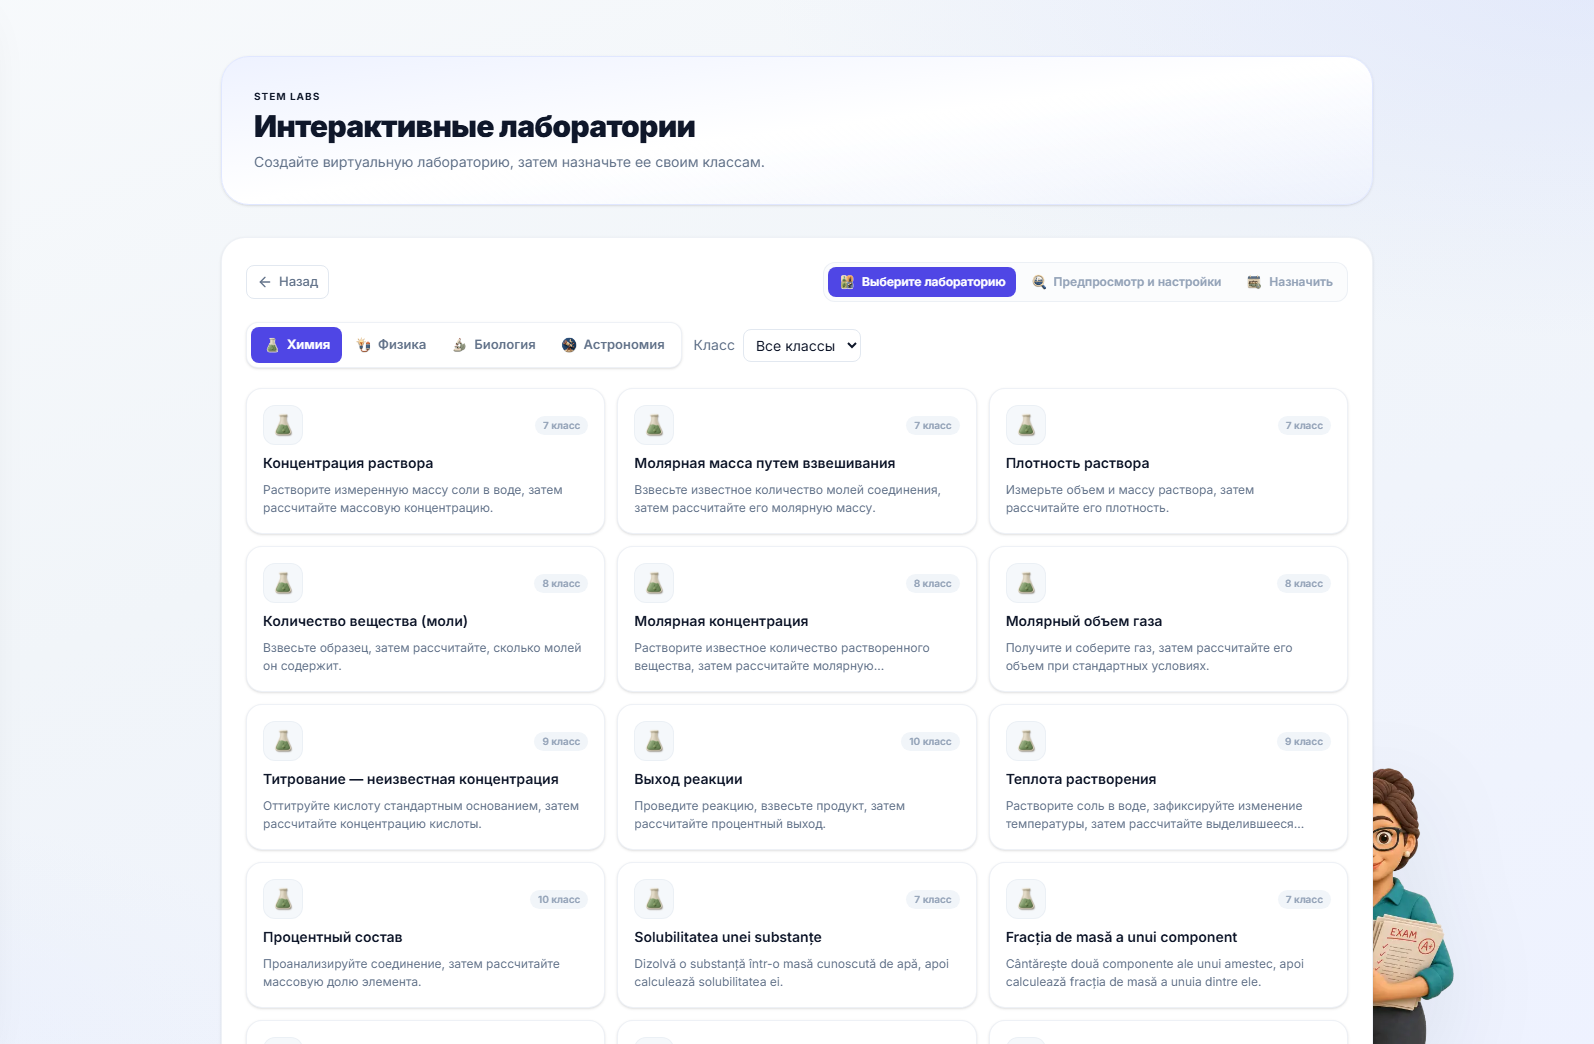1594x1044 pixels.
Task: Click the flask icon on Fracția de masă card
Action: click(1026, 899)
